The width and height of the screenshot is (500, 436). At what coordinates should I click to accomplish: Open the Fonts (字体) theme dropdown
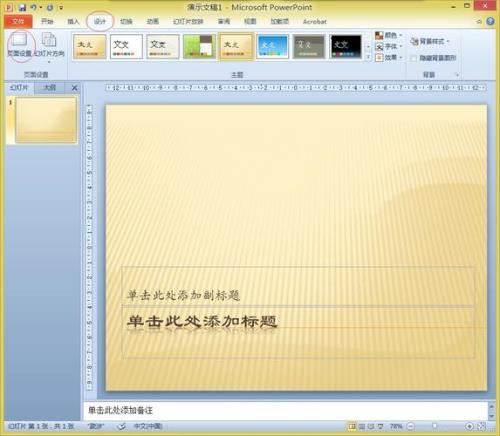[x=389, y=46]
